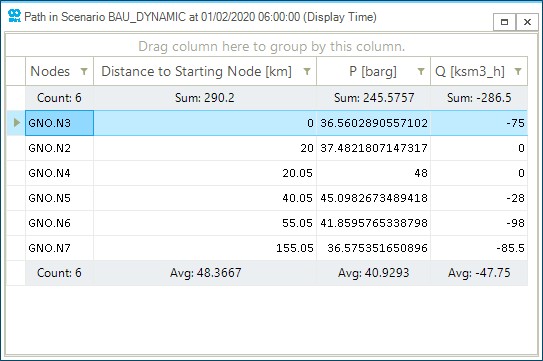Close the Path in Scenario window
The height and width of the screenshot is (361, 543).
527,22
